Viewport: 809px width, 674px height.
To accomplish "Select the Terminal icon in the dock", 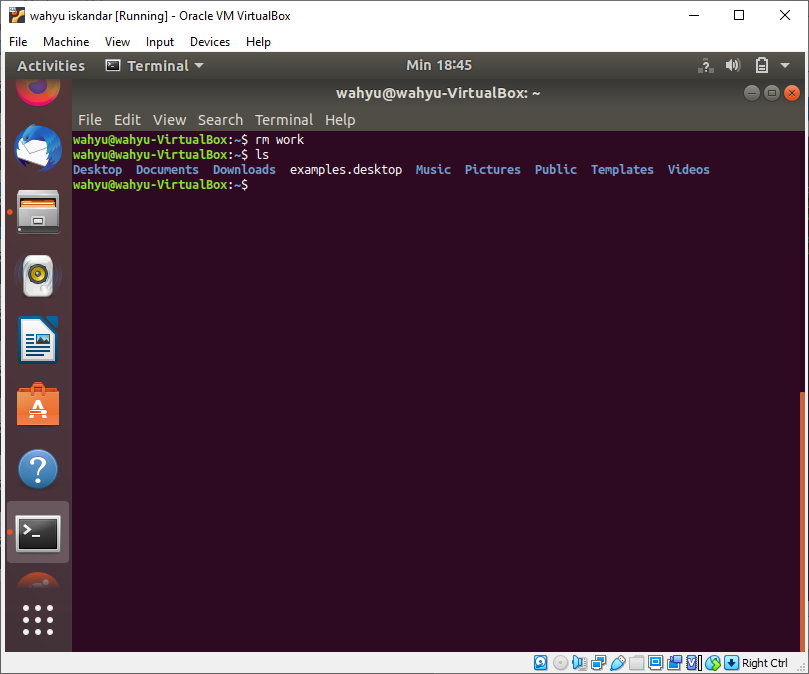I will (38, 533).
